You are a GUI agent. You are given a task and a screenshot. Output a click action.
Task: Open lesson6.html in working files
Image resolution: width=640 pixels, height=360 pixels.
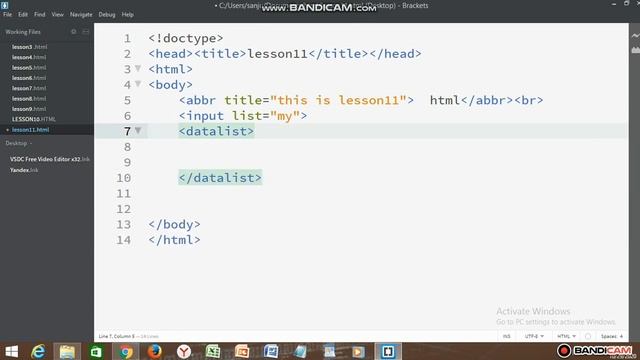pyautogui.click(x=29, y=78)
